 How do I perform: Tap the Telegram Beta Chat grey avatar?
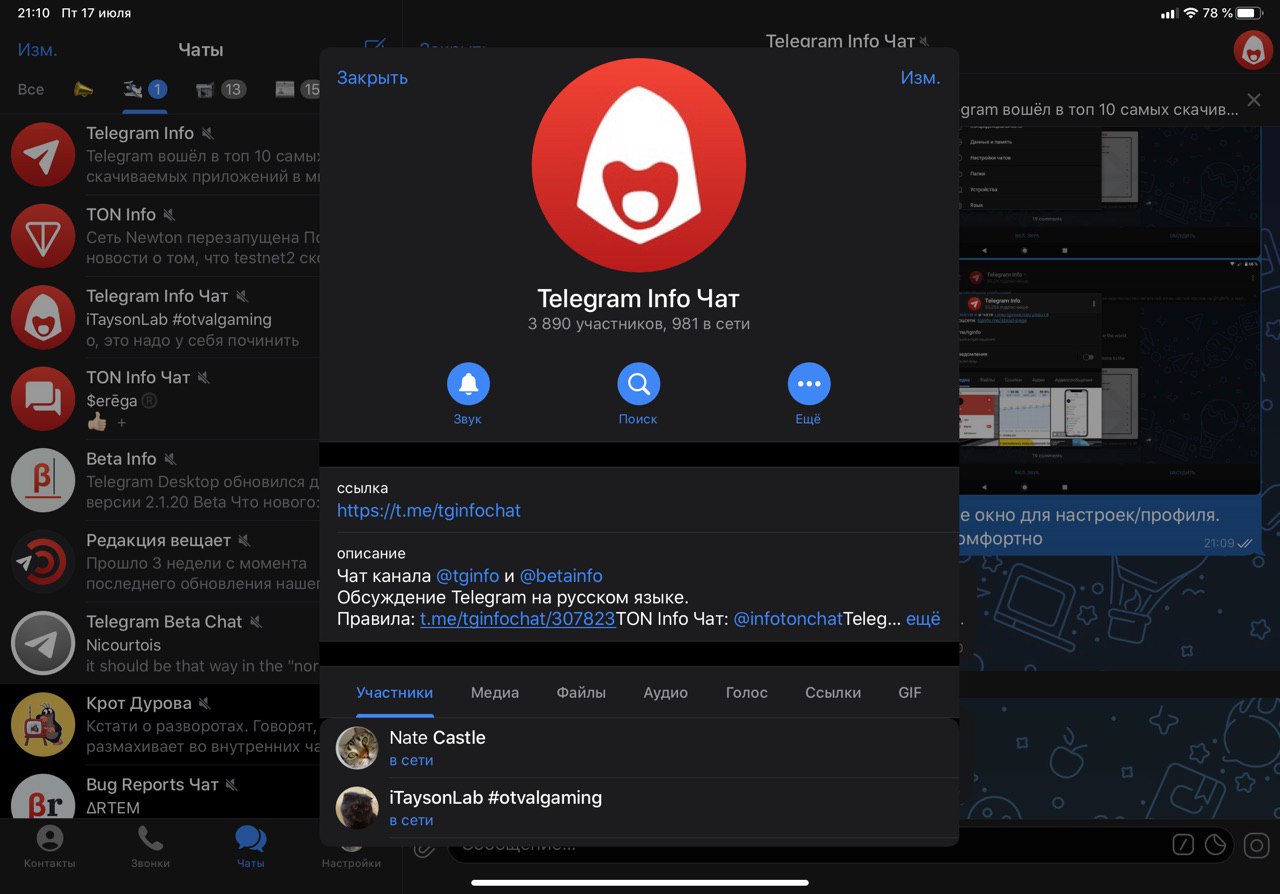(x=43, y=644)
